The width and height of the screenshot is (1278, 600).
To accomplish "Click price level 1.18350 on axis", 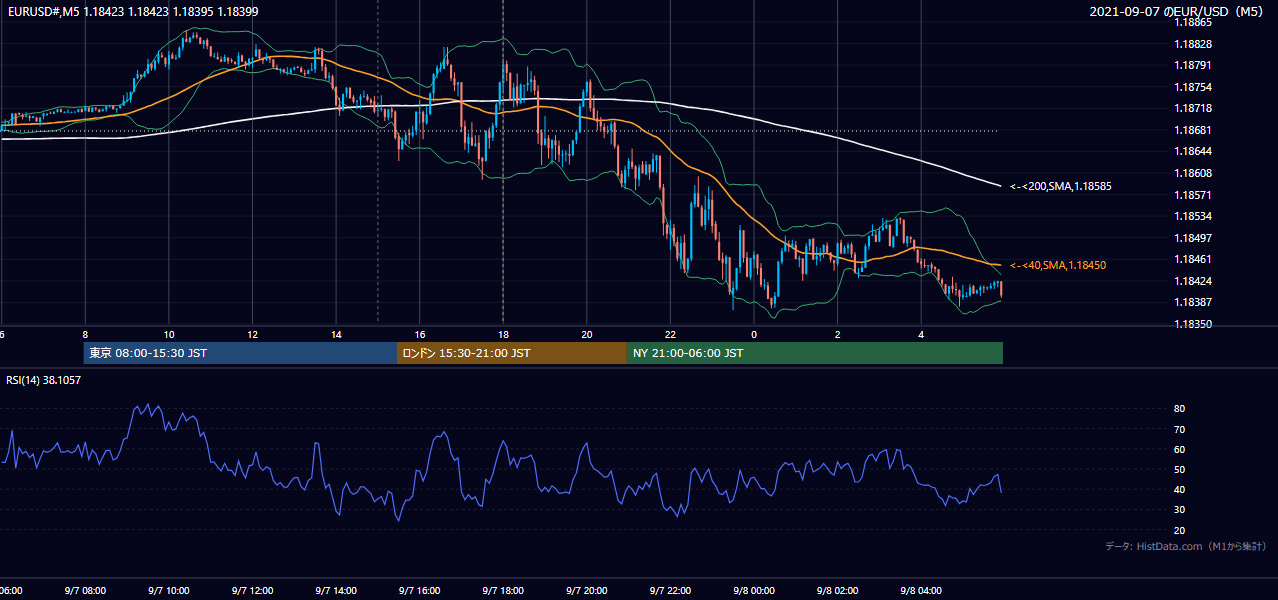I will (1195, 324).
